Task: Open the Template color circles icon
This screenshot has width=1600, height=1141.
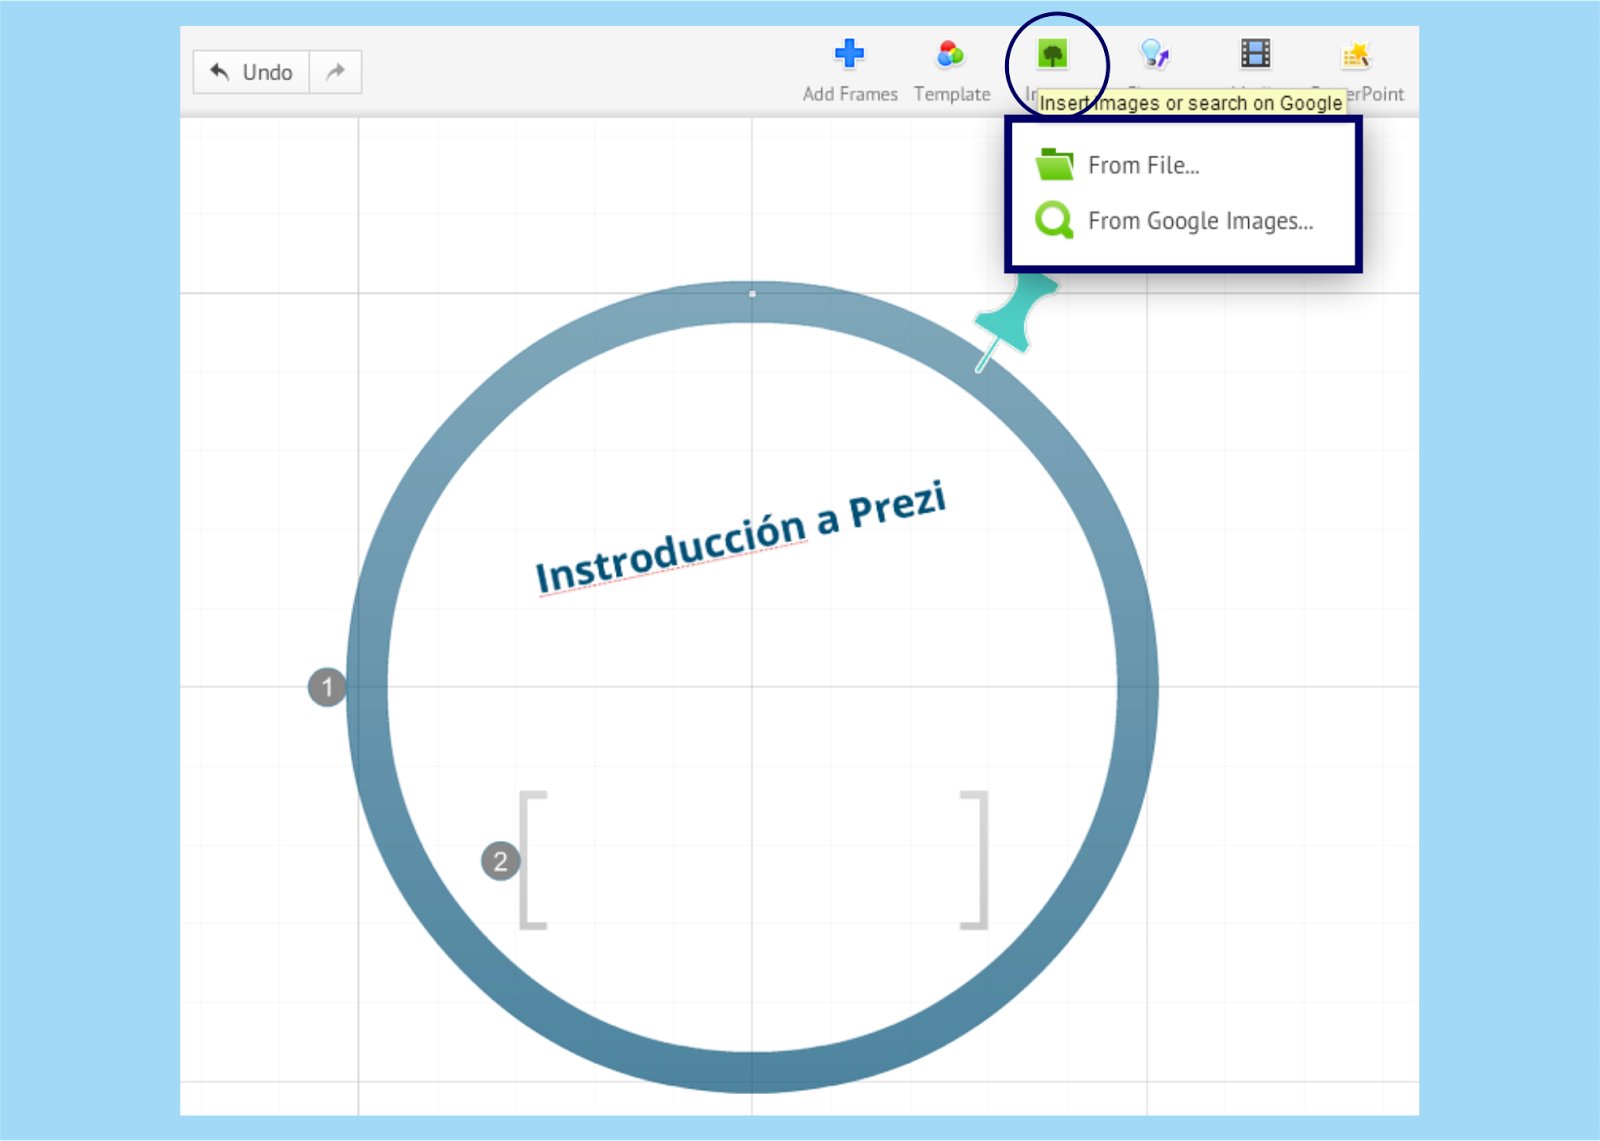Action: (x=950, y=54)
